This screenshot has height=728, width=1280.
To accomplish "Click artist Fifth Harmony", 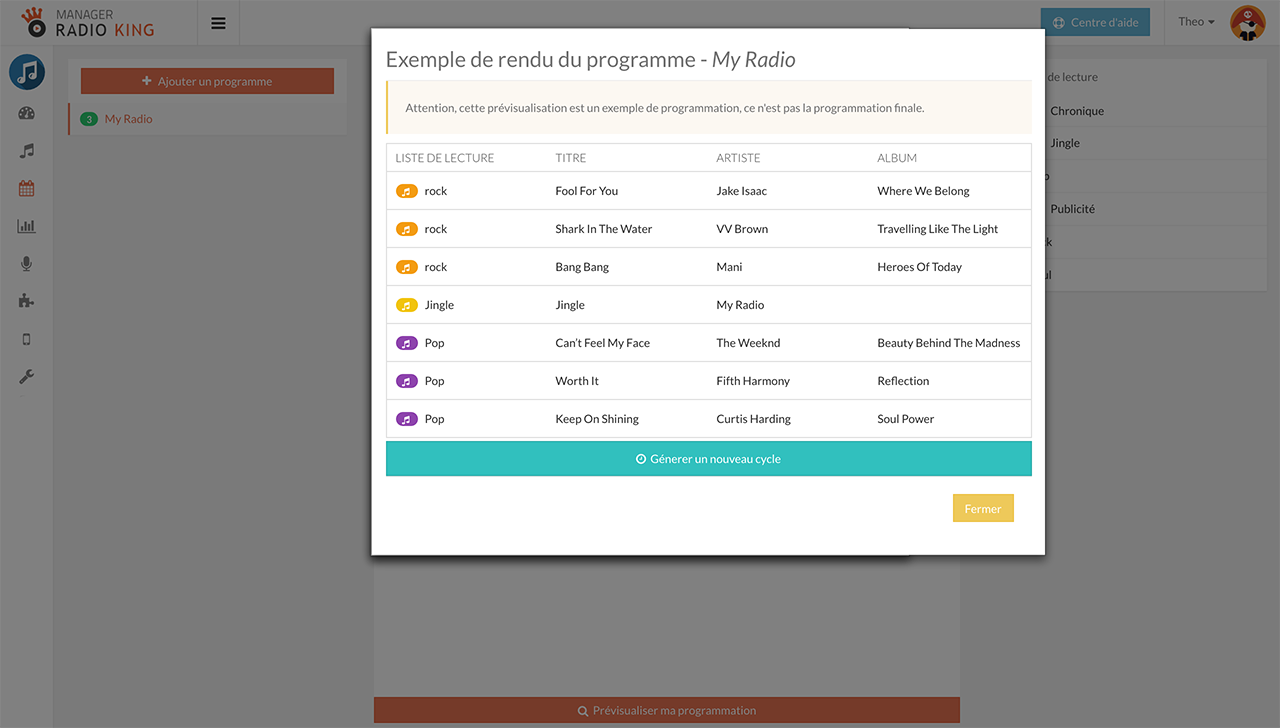I will click(753, 381).
